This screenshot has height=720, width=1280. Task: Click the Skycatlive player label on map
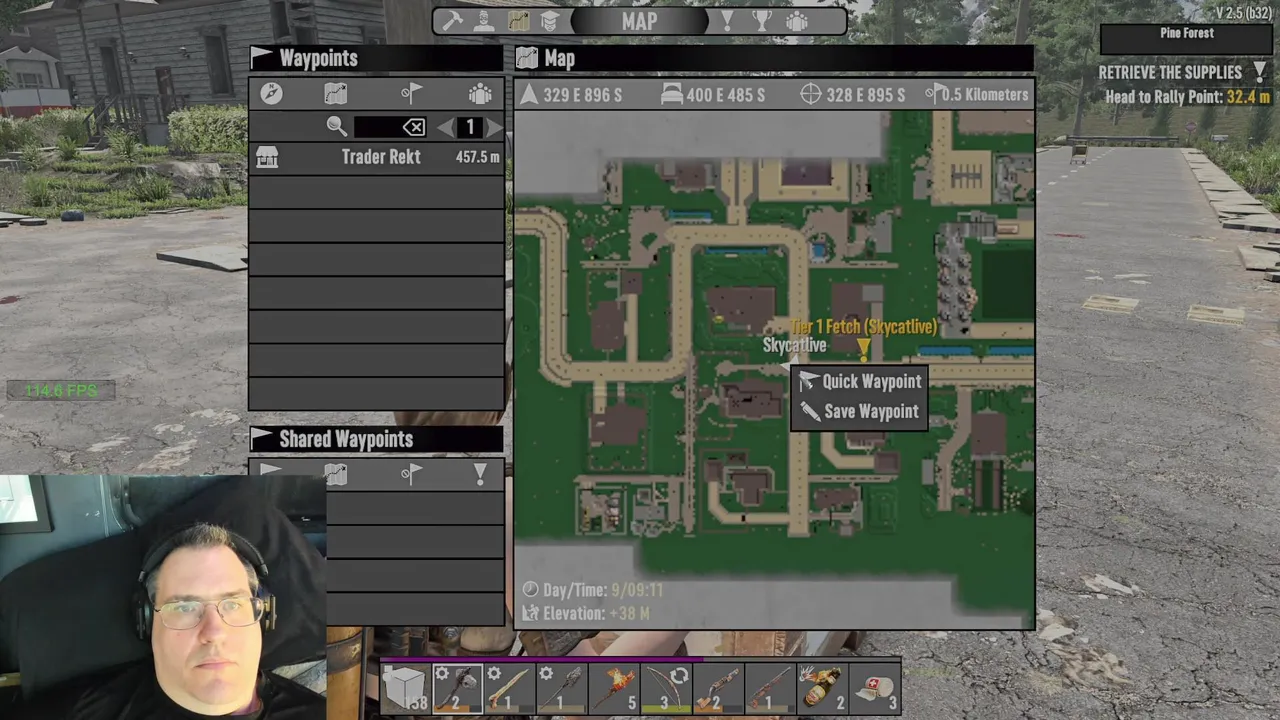[794, 345]
